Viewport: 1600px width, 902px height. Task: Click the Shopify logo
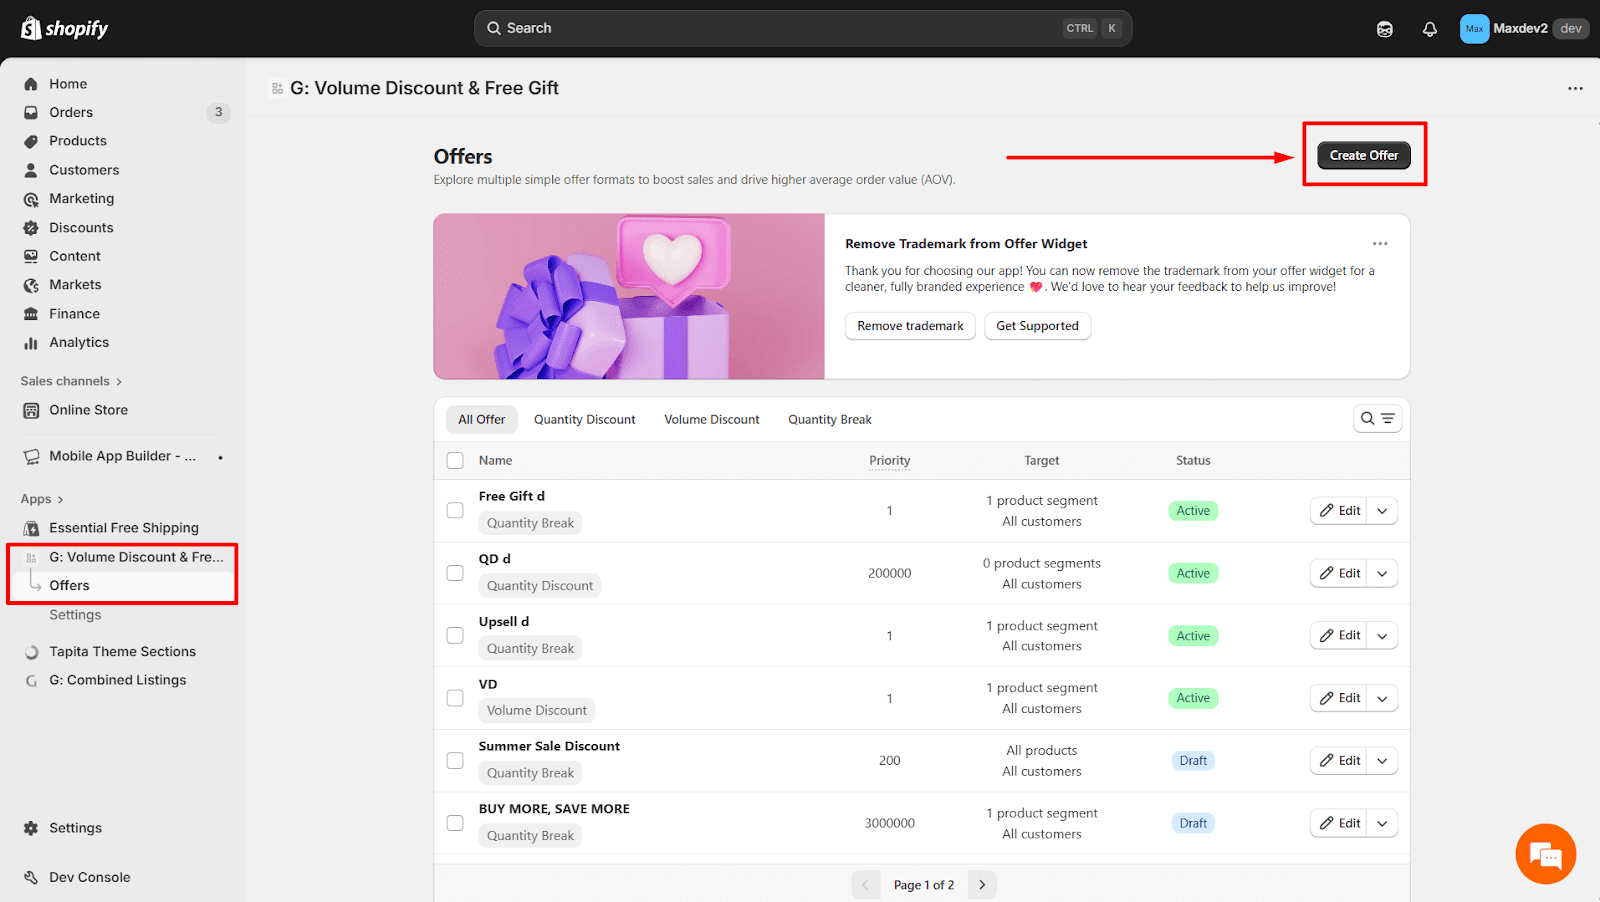65,28
